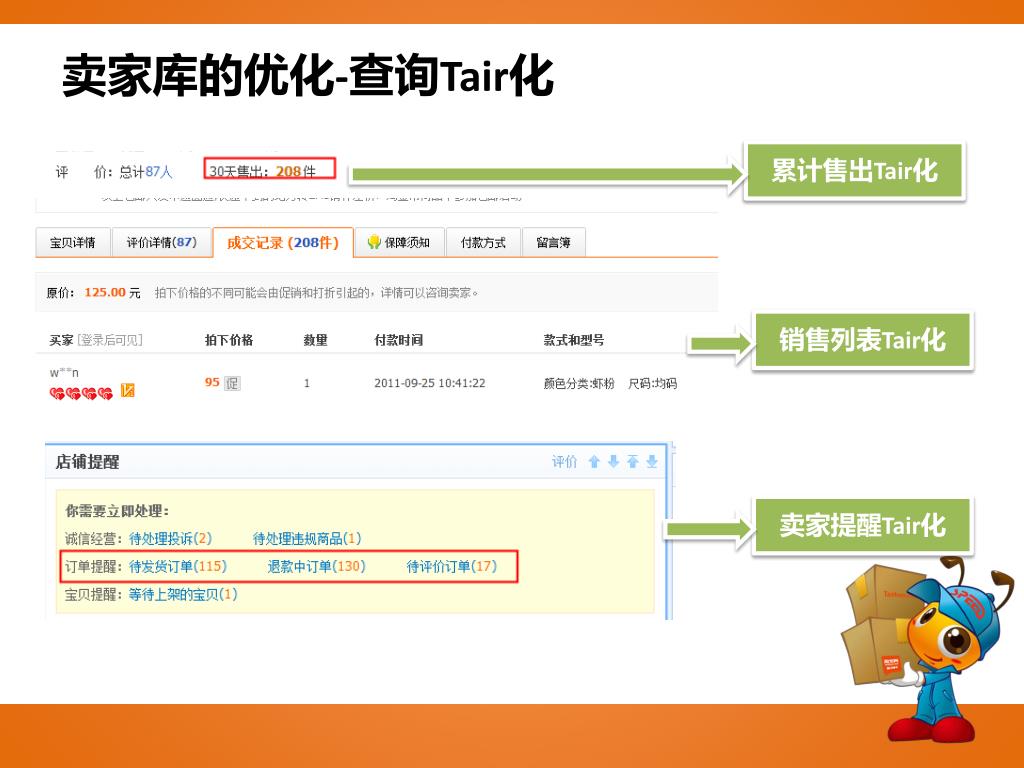Viewport: 1024px width, 768px height.
Task: Click the 颜色分类:虾粉 cell text
Action: click(x=579, y=383)
